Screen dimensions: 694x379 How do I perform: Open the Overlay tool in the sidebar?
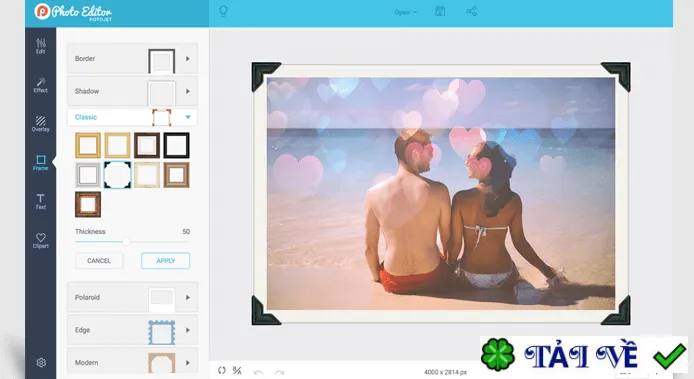pos(41,124)
